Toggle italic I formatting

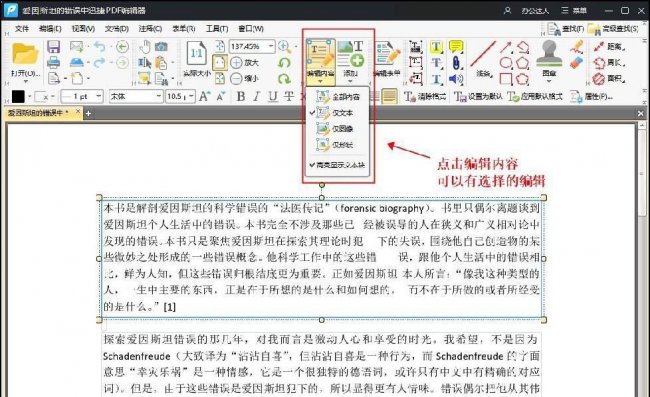257,97
